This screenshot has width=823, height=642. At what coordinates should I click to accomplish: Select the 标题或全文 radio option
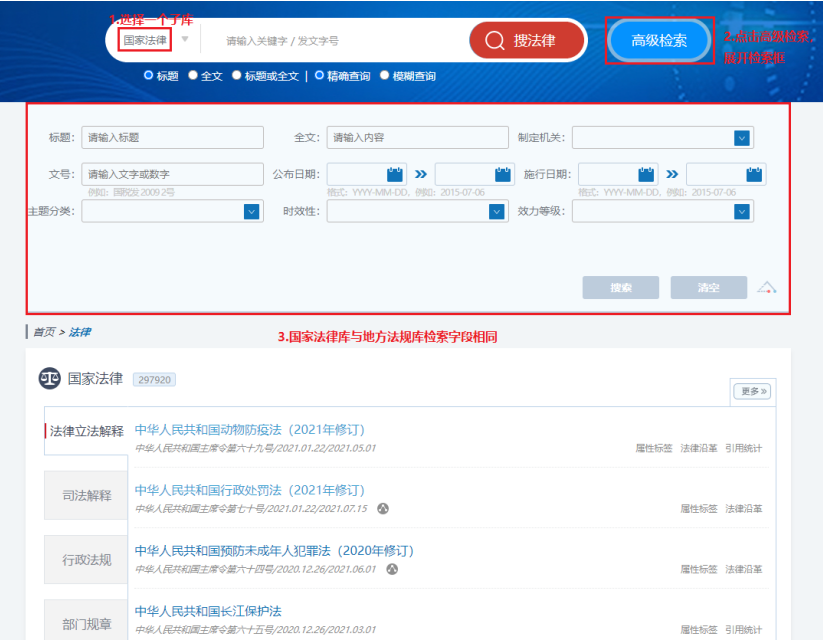click(x=237, y=76)
